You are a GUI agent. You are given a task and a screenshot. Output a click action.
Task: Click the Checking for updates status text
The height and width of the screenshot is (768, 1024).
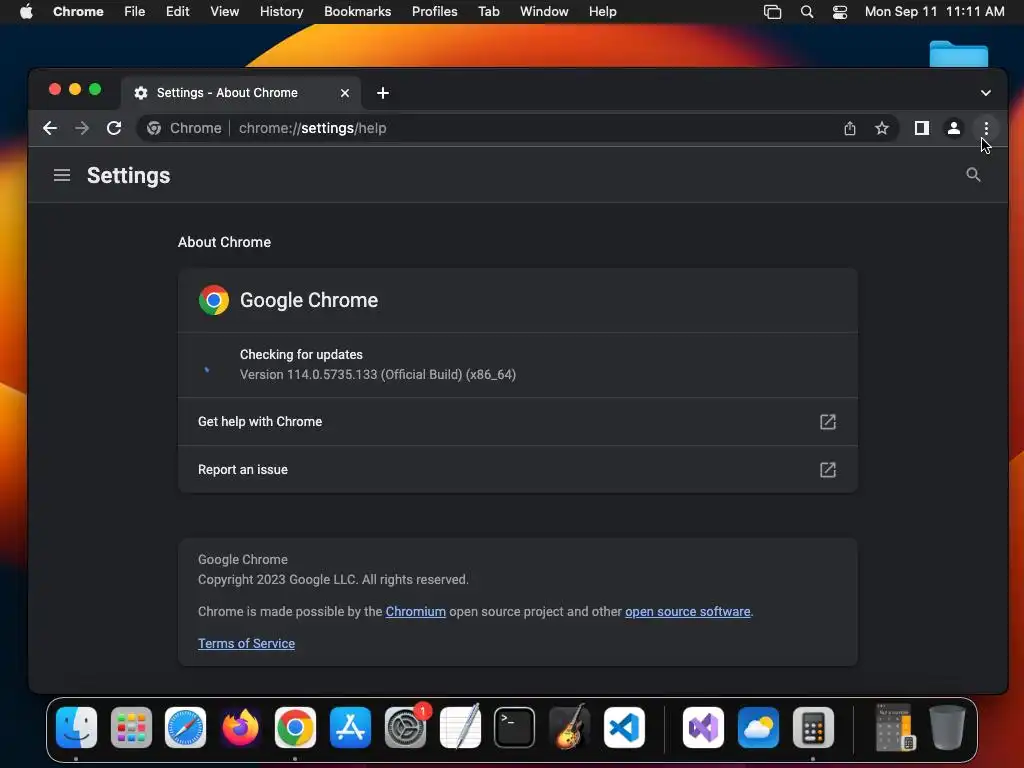click(301, 355)
